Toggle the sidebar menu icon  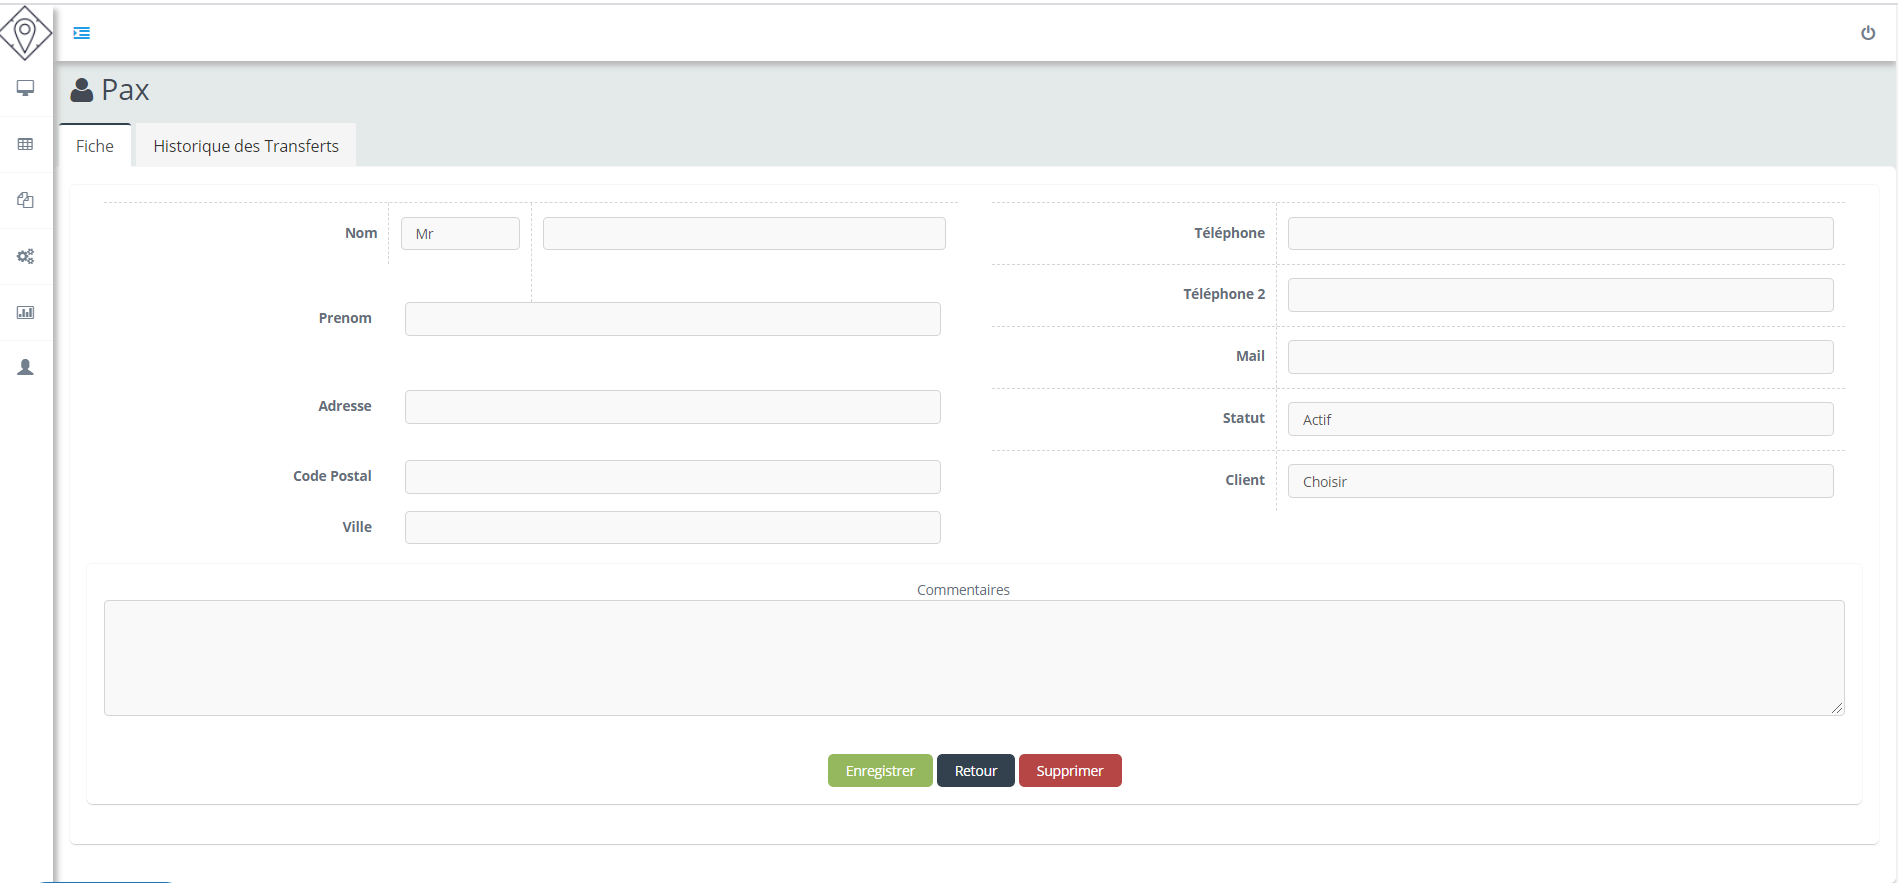pos(82,33)
